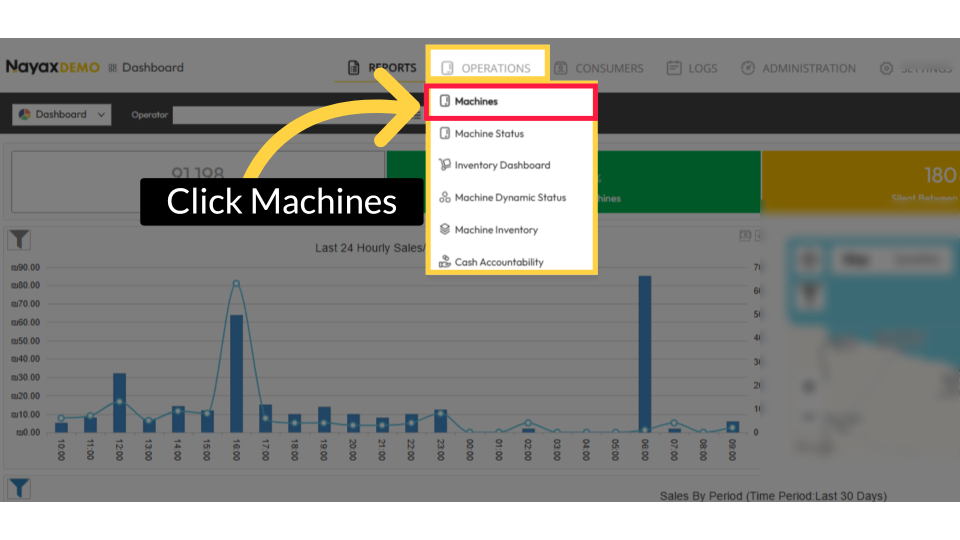Click the Cash Accountability icon
Image resolution: width=960 pixels, height=540 pixels.
[445, 262]
